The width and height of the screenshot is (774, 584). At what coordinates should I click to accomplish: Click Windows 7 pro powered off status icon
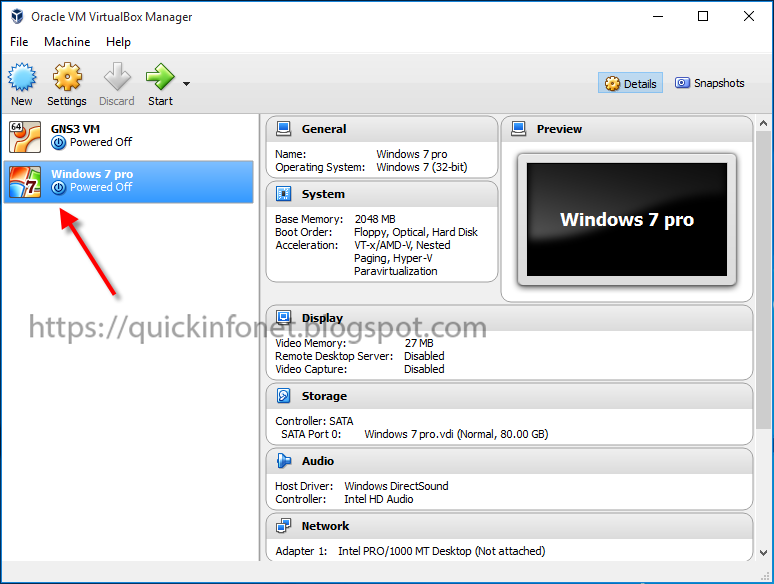click(58, 188)
